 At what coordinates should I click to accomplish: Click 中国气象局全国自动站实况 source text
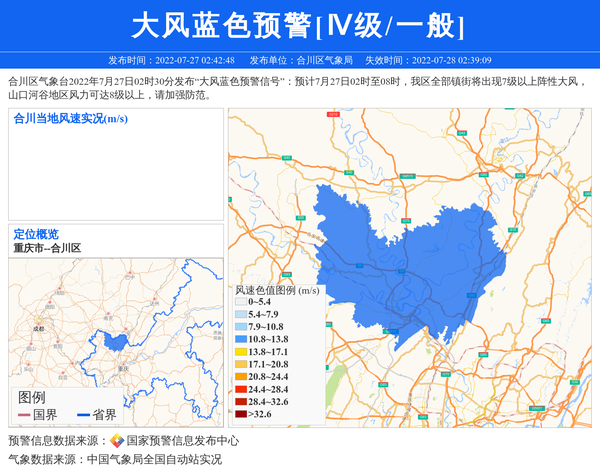[x=154, y=459]
